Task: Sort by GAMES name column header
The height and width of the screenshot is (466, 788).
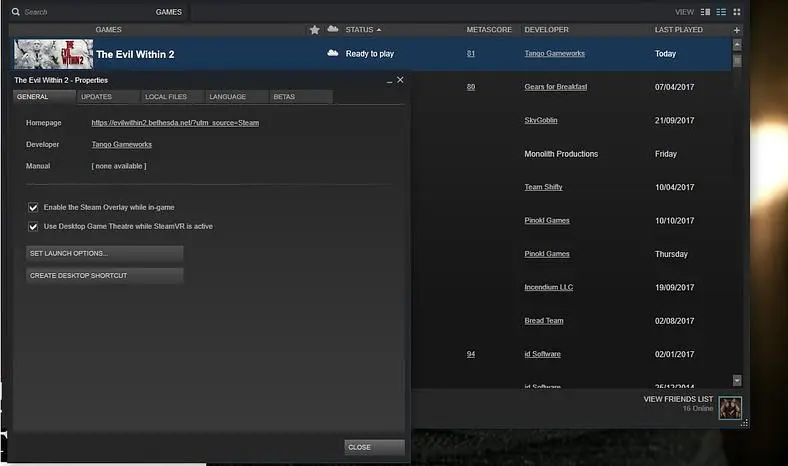Action: (109, 30)
